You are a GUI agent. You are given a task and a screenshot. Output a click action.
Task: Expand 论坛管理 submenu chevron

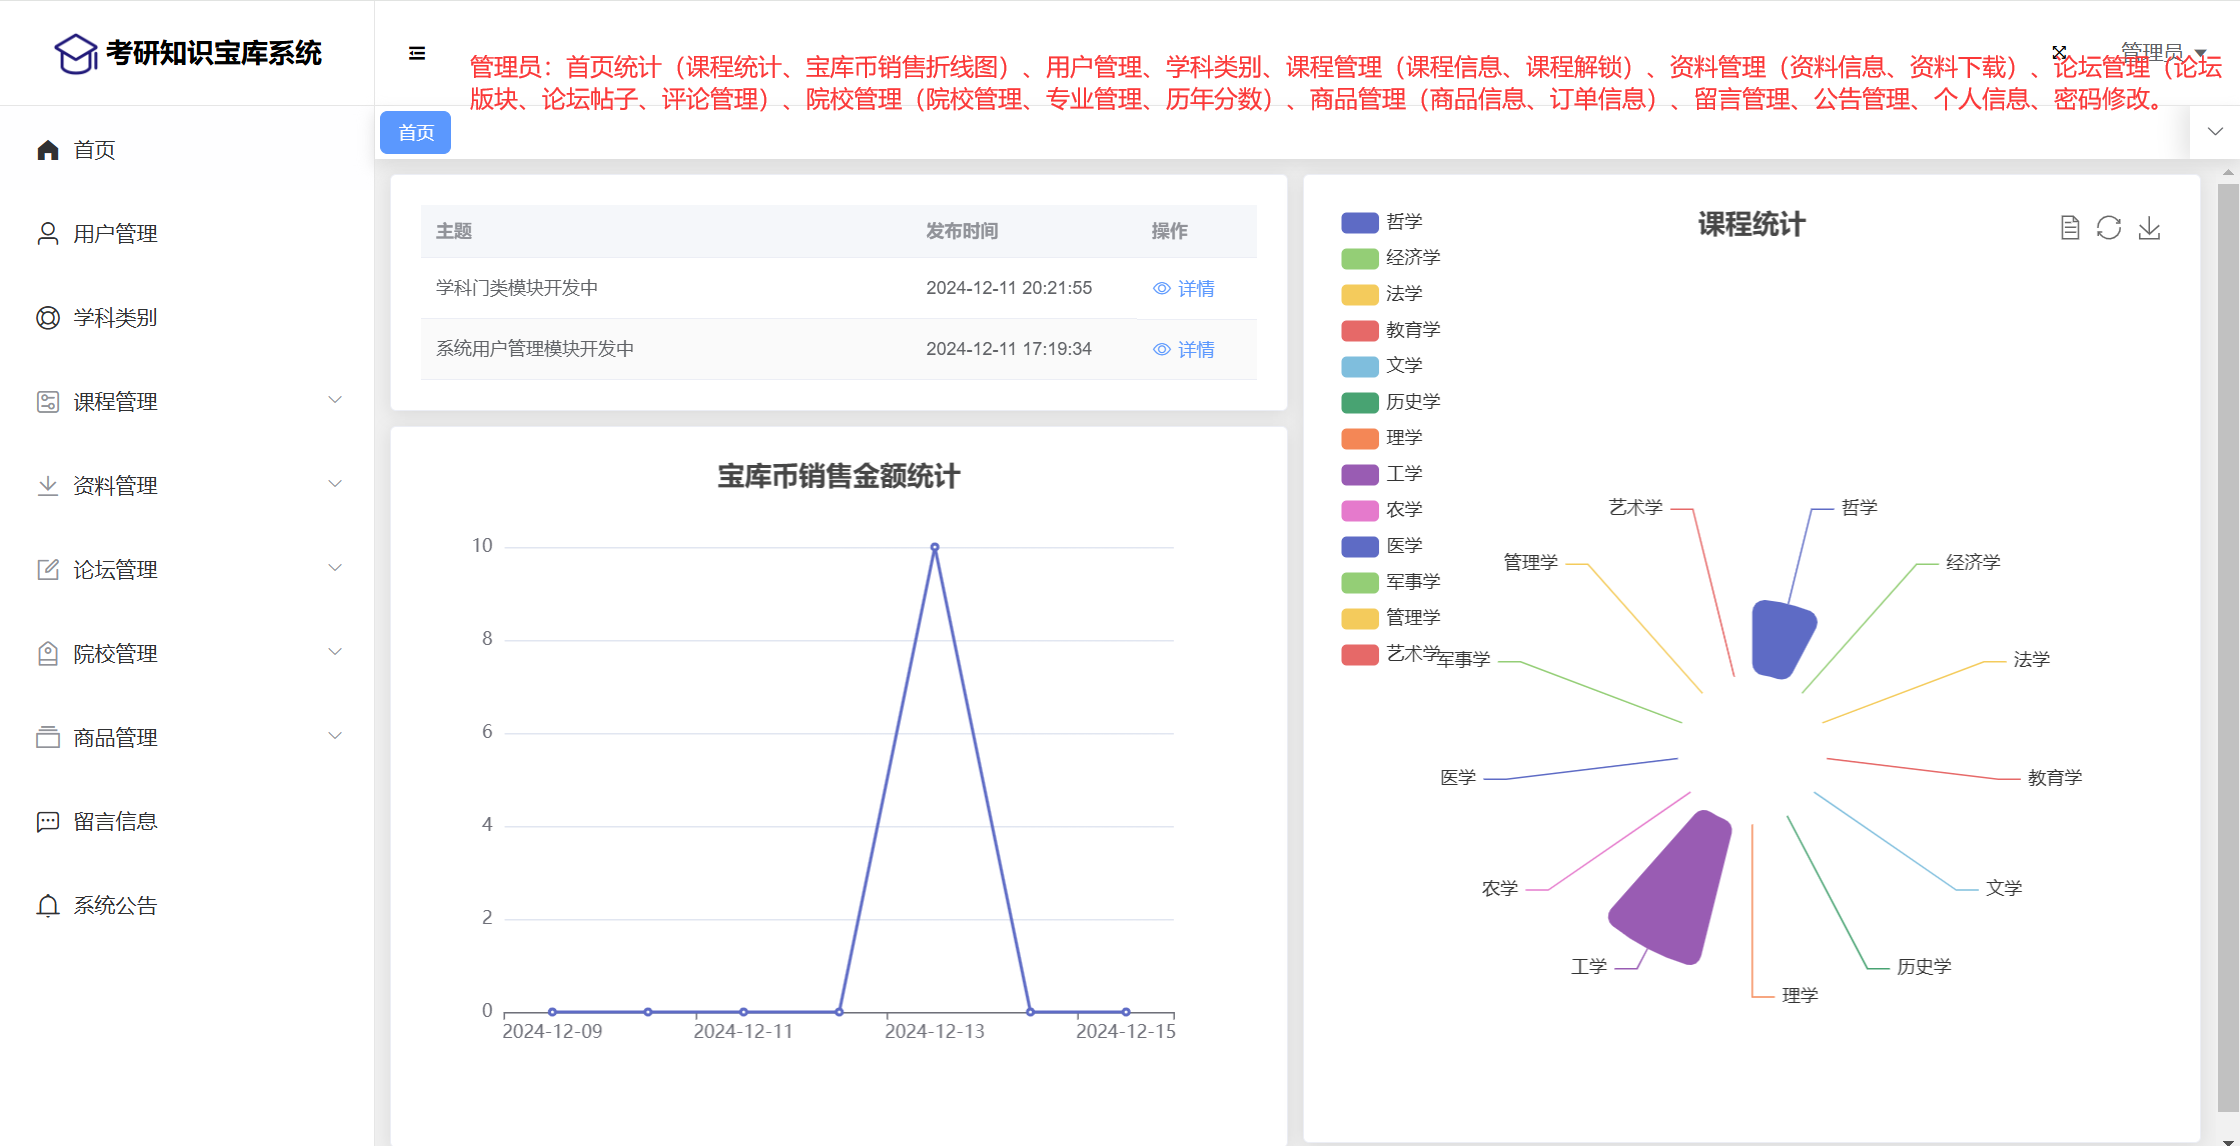[x=335, y=568]
